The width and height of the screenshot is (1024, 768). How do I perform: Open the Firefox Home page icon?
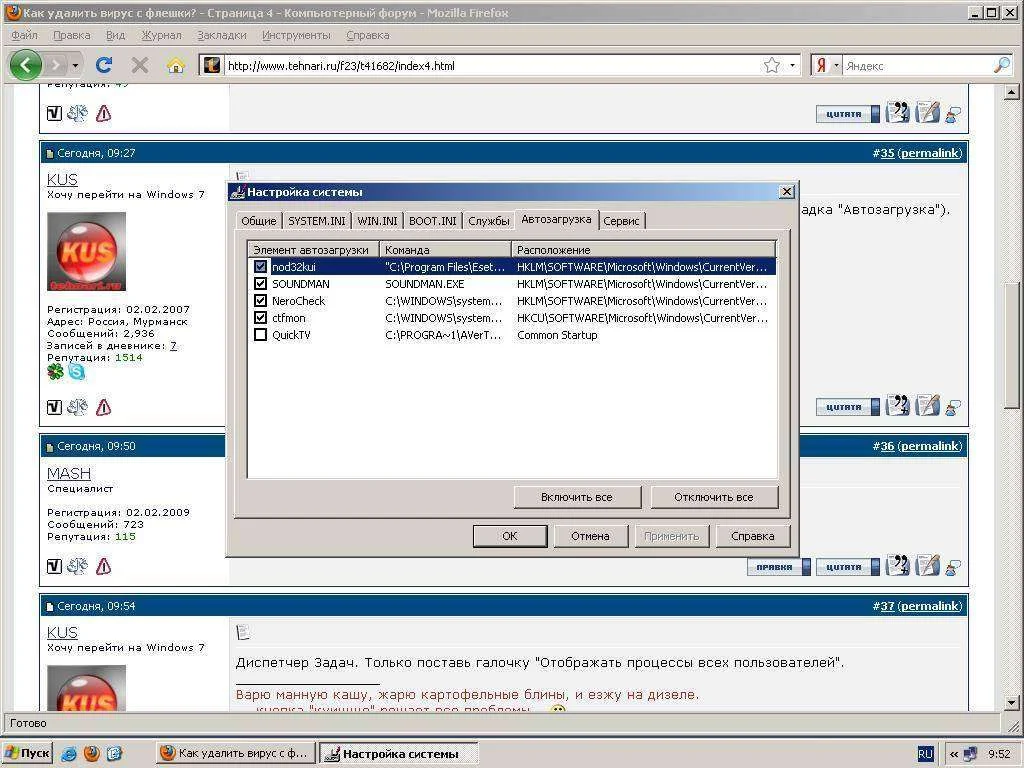tap(175, 65)
